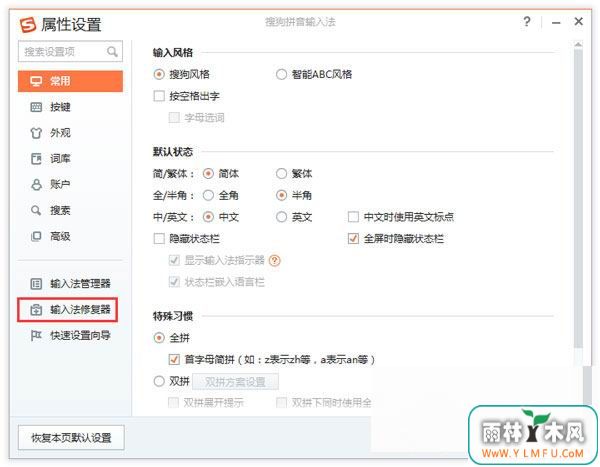Select the 全拼 radio button

click(x=159, y=338)
